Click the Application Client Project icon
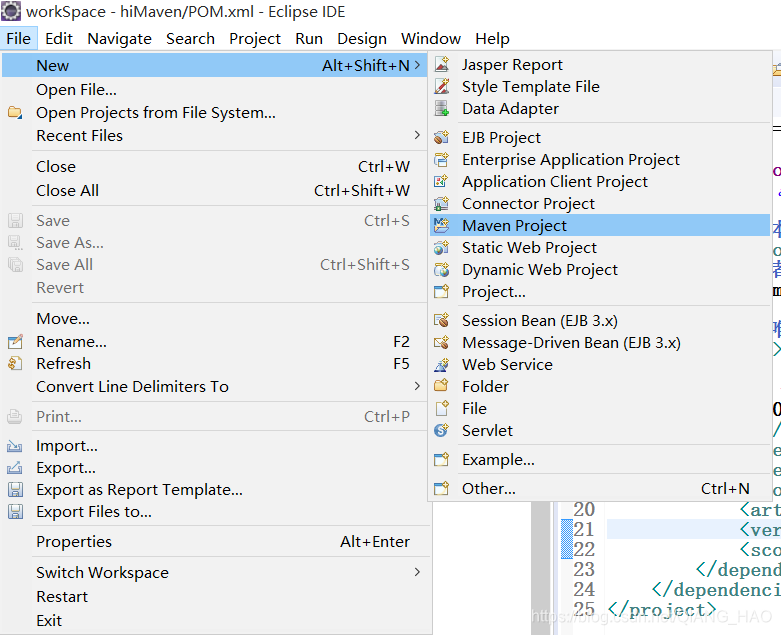781x635 pixels. [x=442, y=181]
